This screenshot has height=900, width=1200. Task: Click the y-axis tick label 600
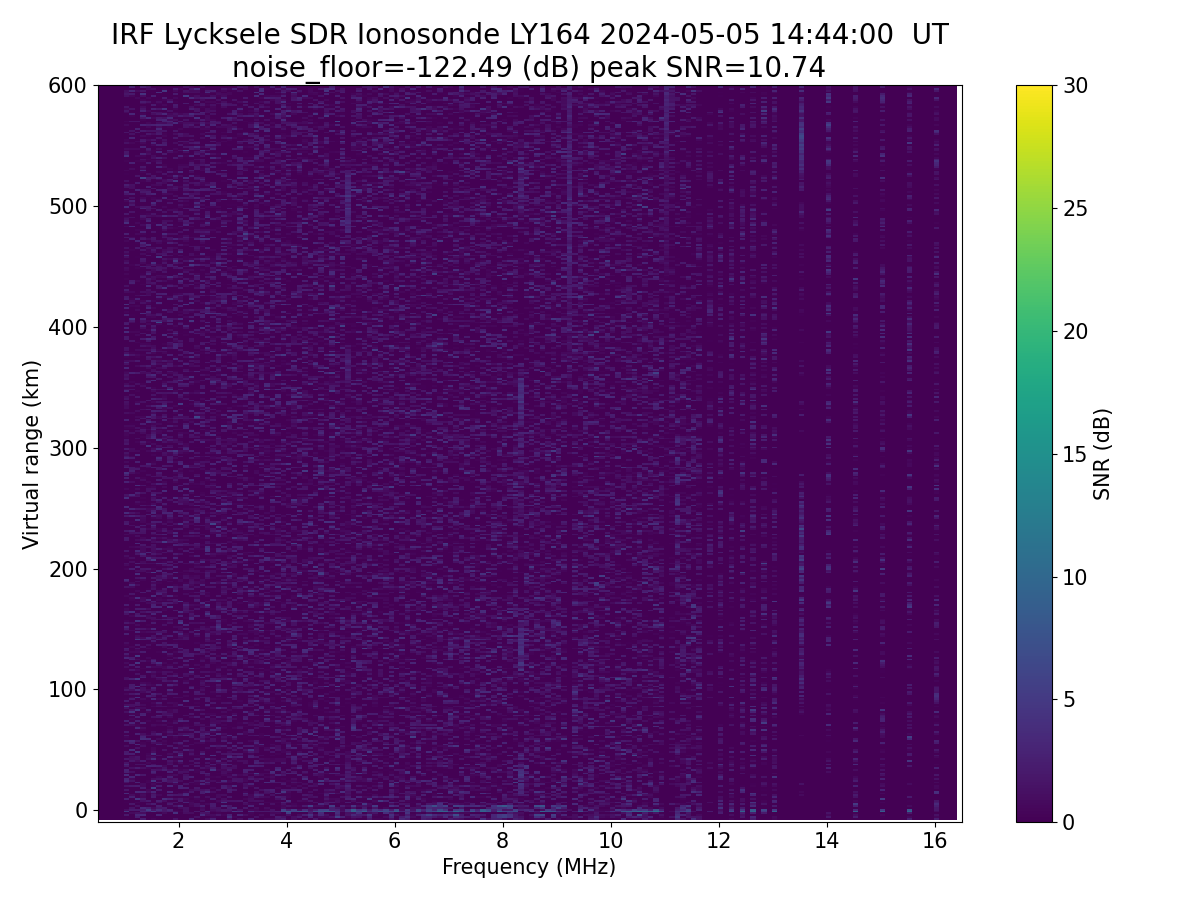[67, 86]
